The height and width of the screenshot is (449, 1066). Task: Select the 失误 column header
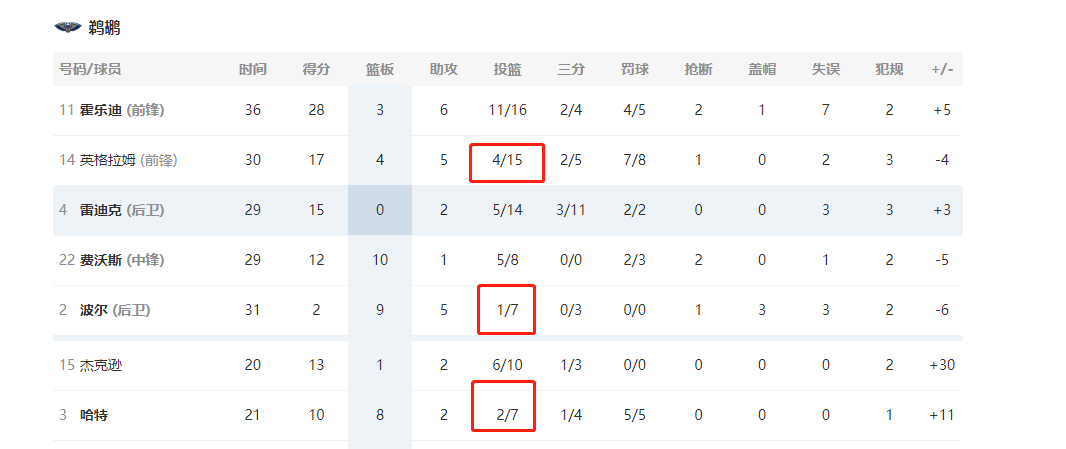coord(825,70)
